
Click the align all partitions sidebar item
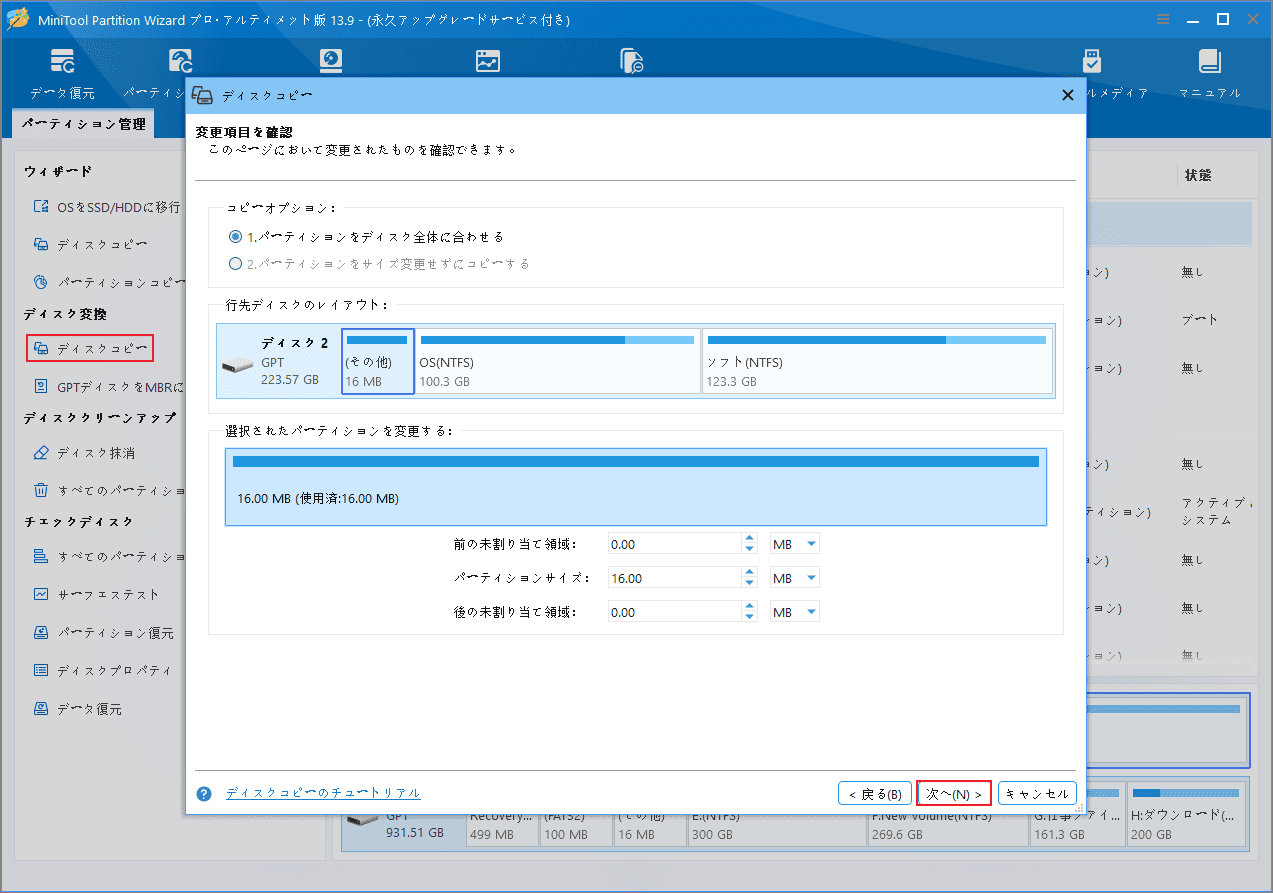[x=110, y=556]
